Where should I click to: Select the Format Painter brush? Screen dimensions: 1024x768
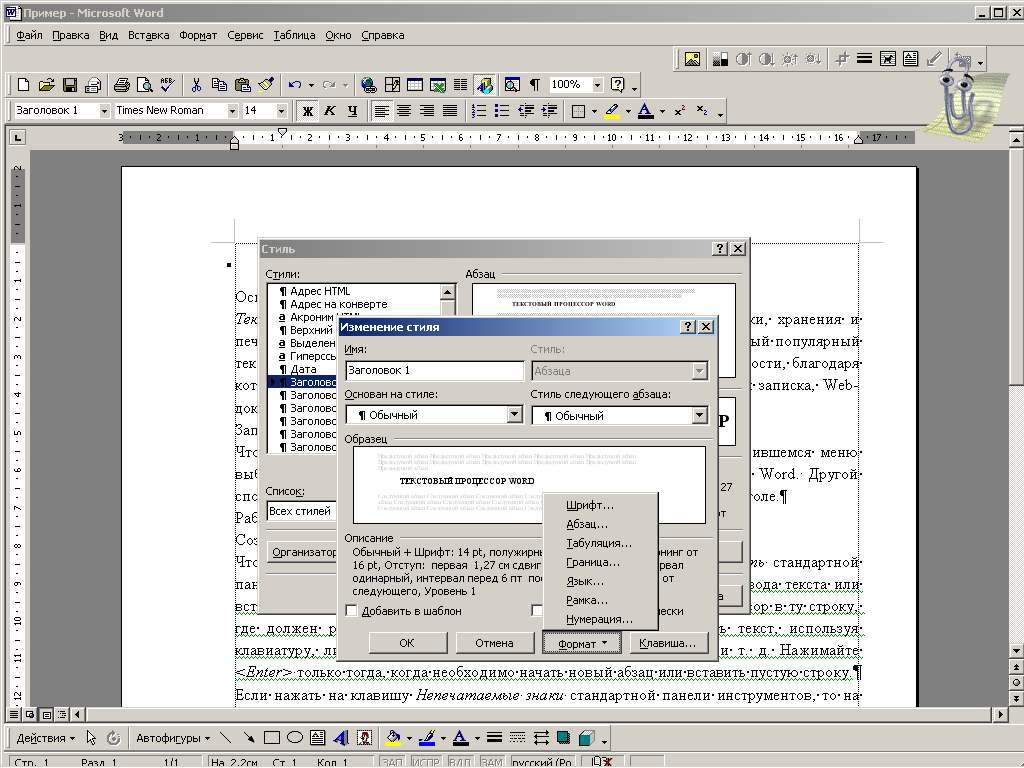(266, 85)
